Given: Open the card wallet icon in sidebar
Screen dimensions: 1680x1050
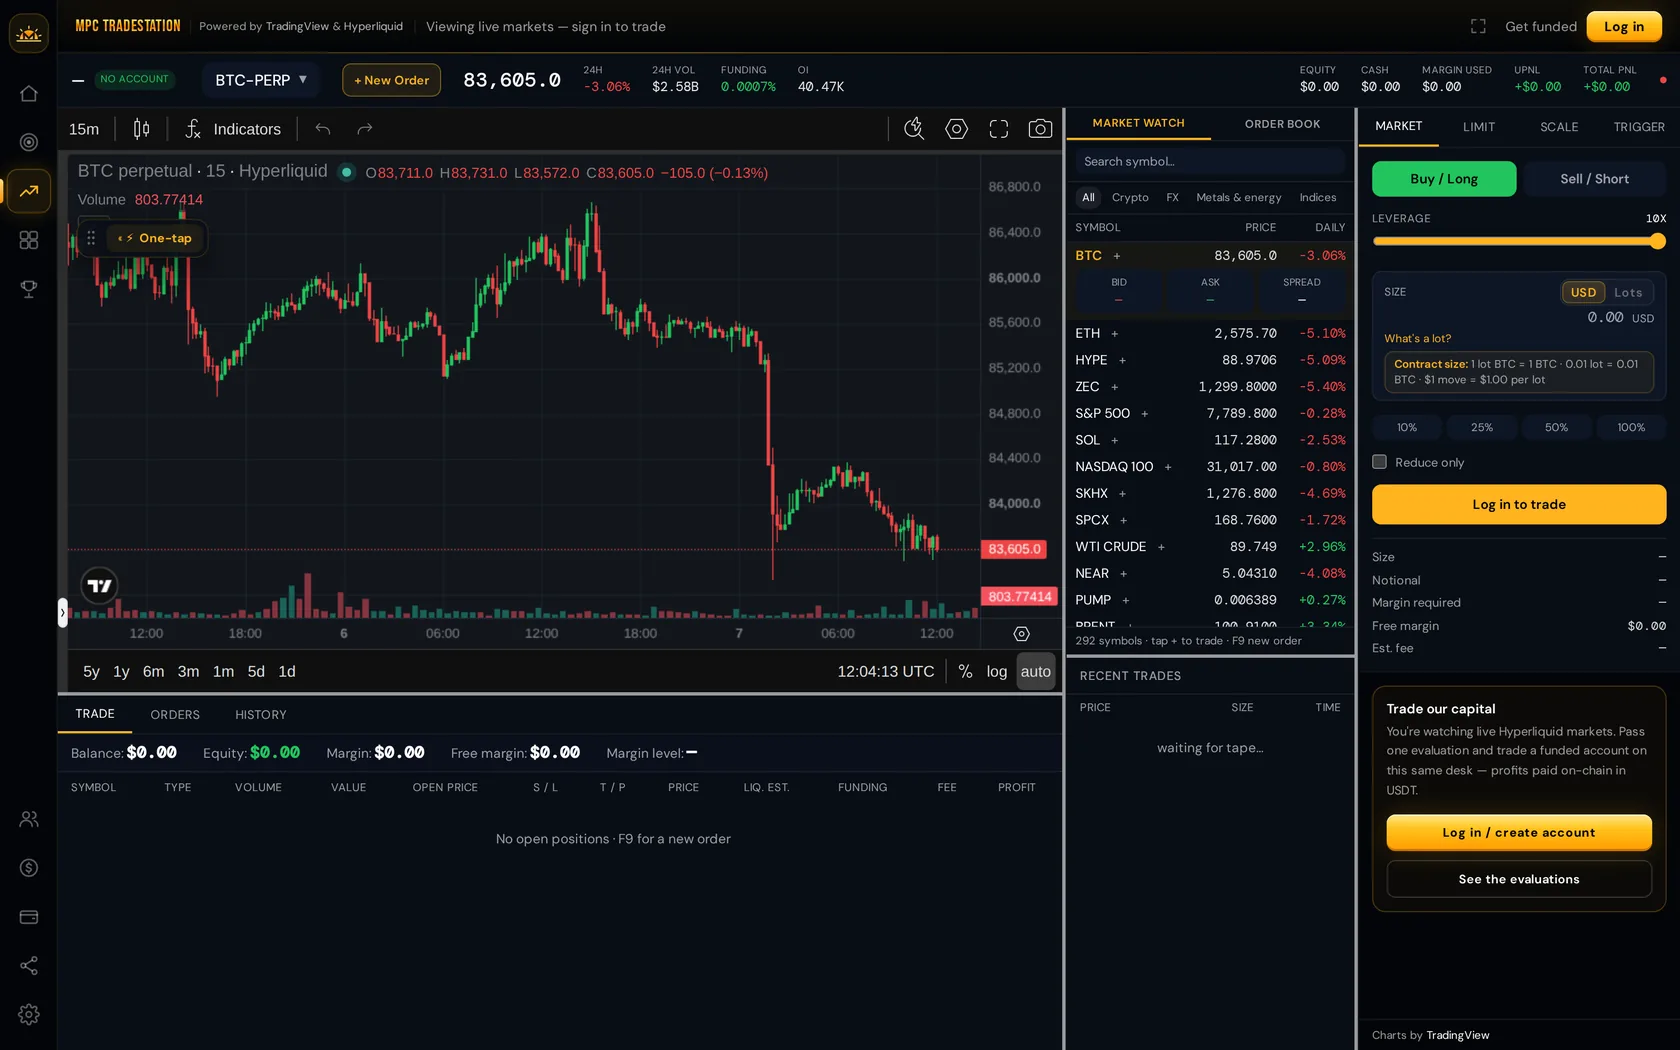Looking at the screenshot, I should click(x=29, y=917).
